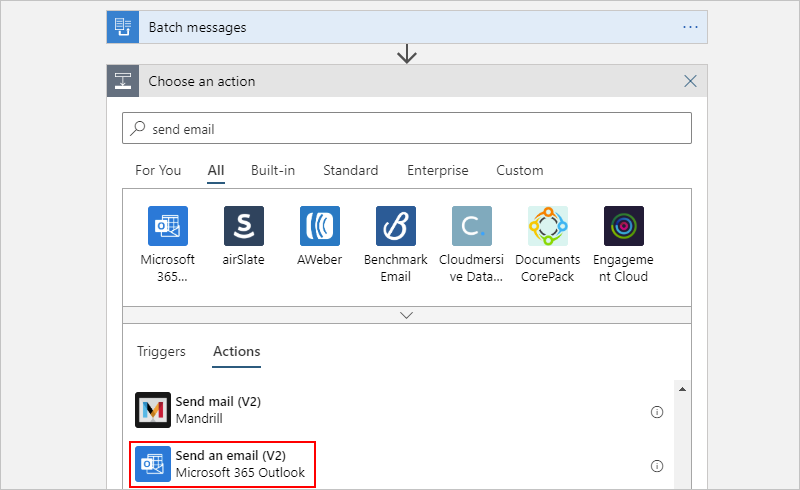Select Send an email (V2) action
This screenshot has width=800, height=490.
[x=222, y=464]
